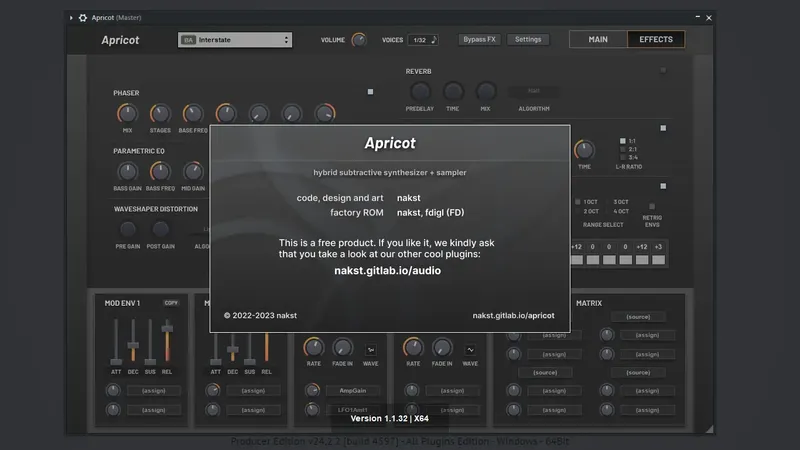Click the gear icon in the title bar
The width and height of the screenshot is (800, 450).
click(x=83, y=18)
